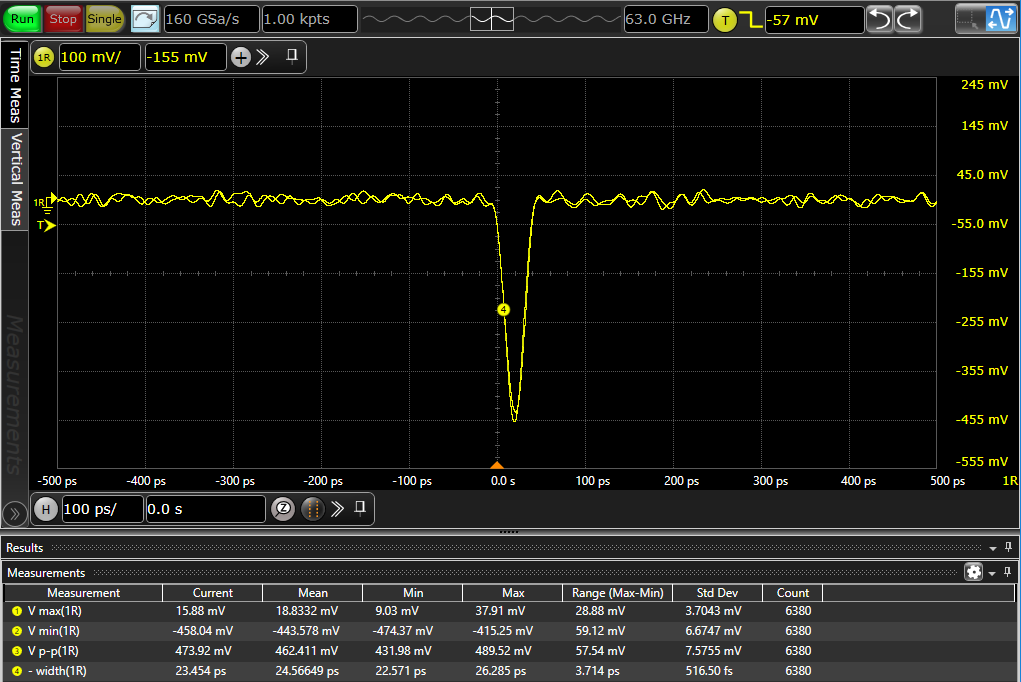
Task: Click the yellow trigger T icon
Action: tap(724, 19)
